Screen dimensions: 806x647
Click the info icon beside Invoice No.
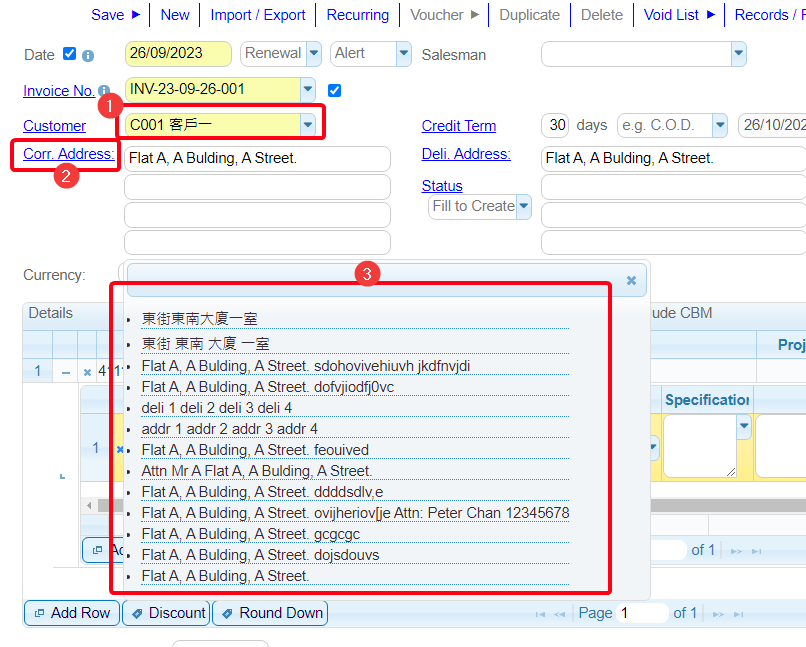(104, 91)
